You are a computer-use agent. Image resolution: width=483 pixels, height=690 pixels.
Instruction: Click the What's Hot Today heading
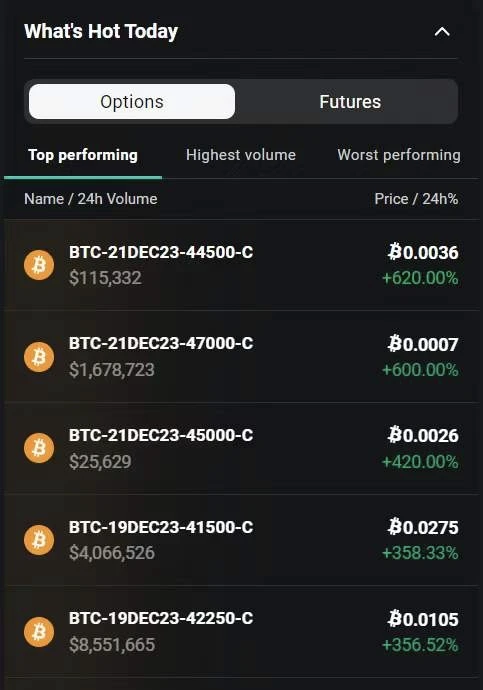(101, 31)
